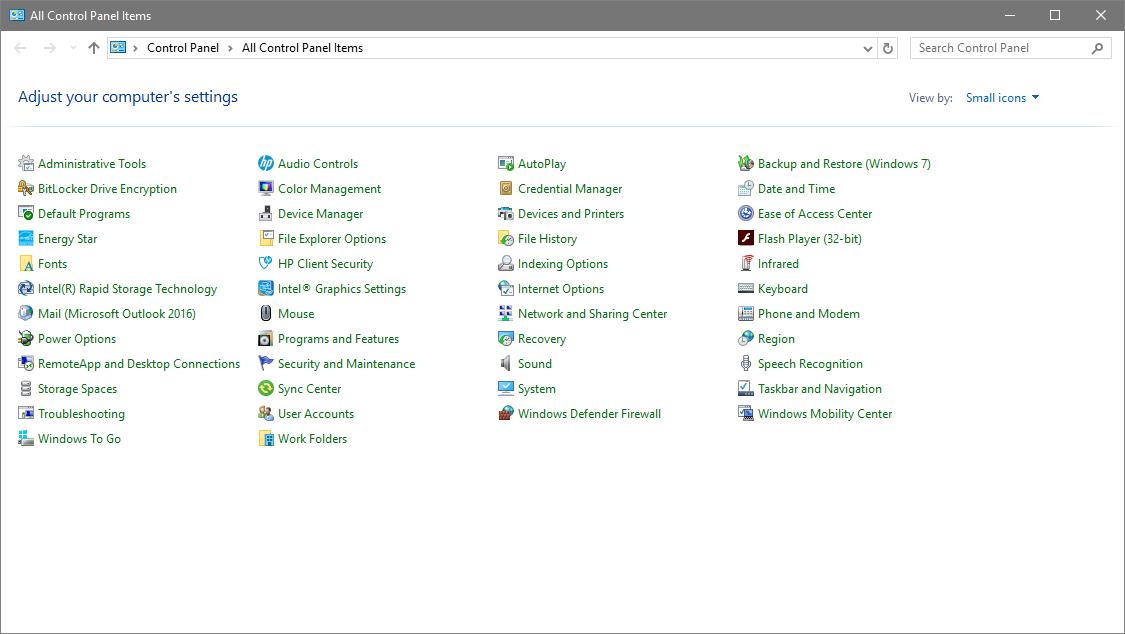Open the Sync Center icon
The width and height of the screenshot is (1125, 634).
(266, 389)
